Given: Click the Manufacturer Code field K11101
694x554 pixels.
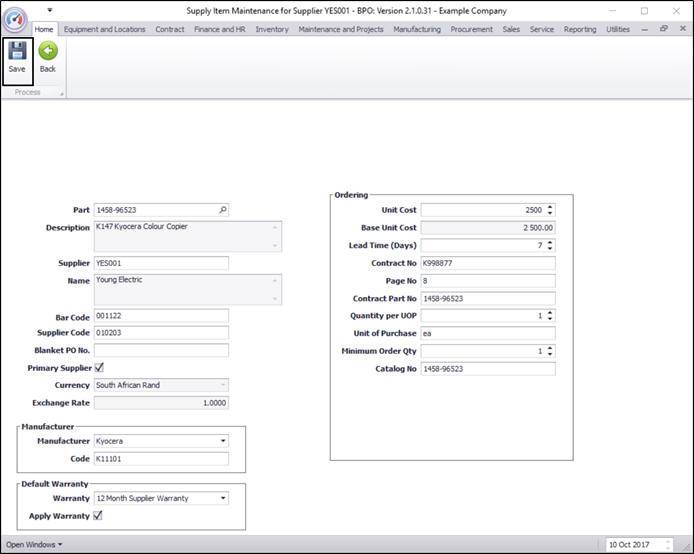Looking at the screenshot, I should click(x=162, y=459).
